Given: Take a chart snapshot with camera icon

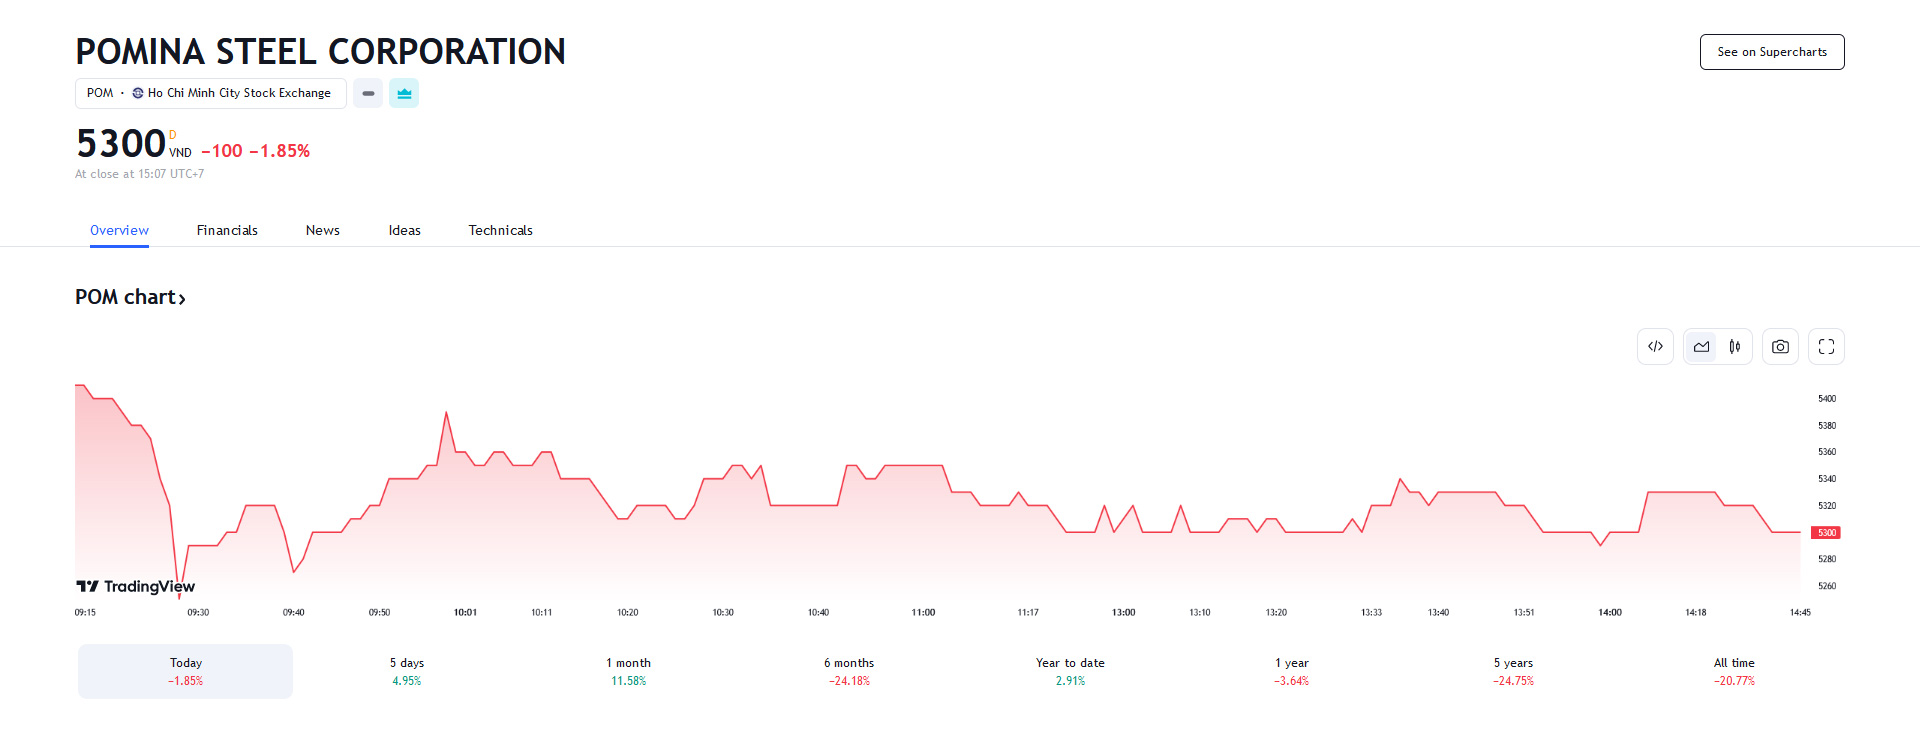Looking at the screenshot, I should coord(1780,347).
